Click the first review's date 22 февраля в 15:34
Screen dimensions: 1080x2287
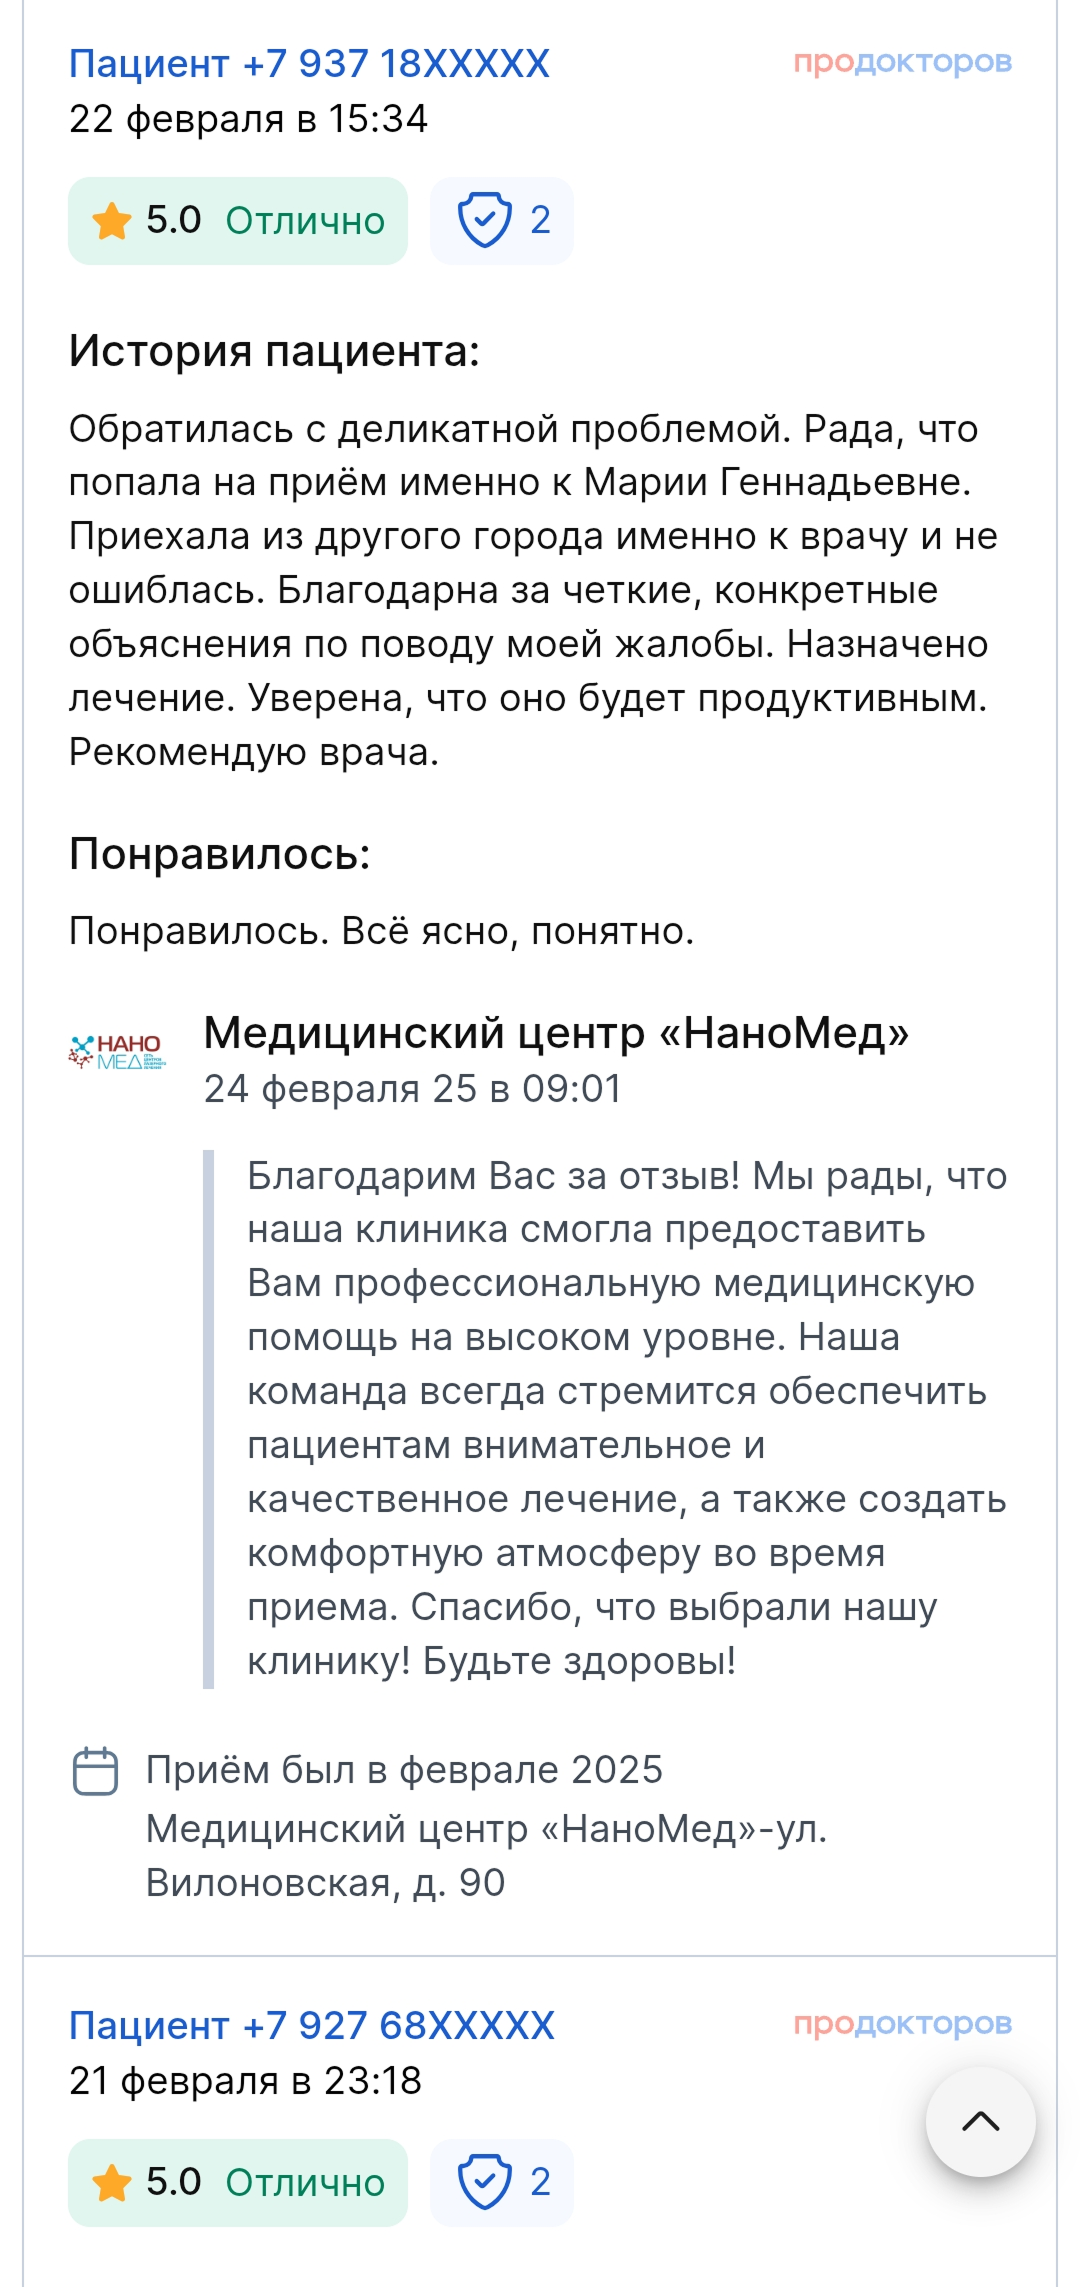248,119
